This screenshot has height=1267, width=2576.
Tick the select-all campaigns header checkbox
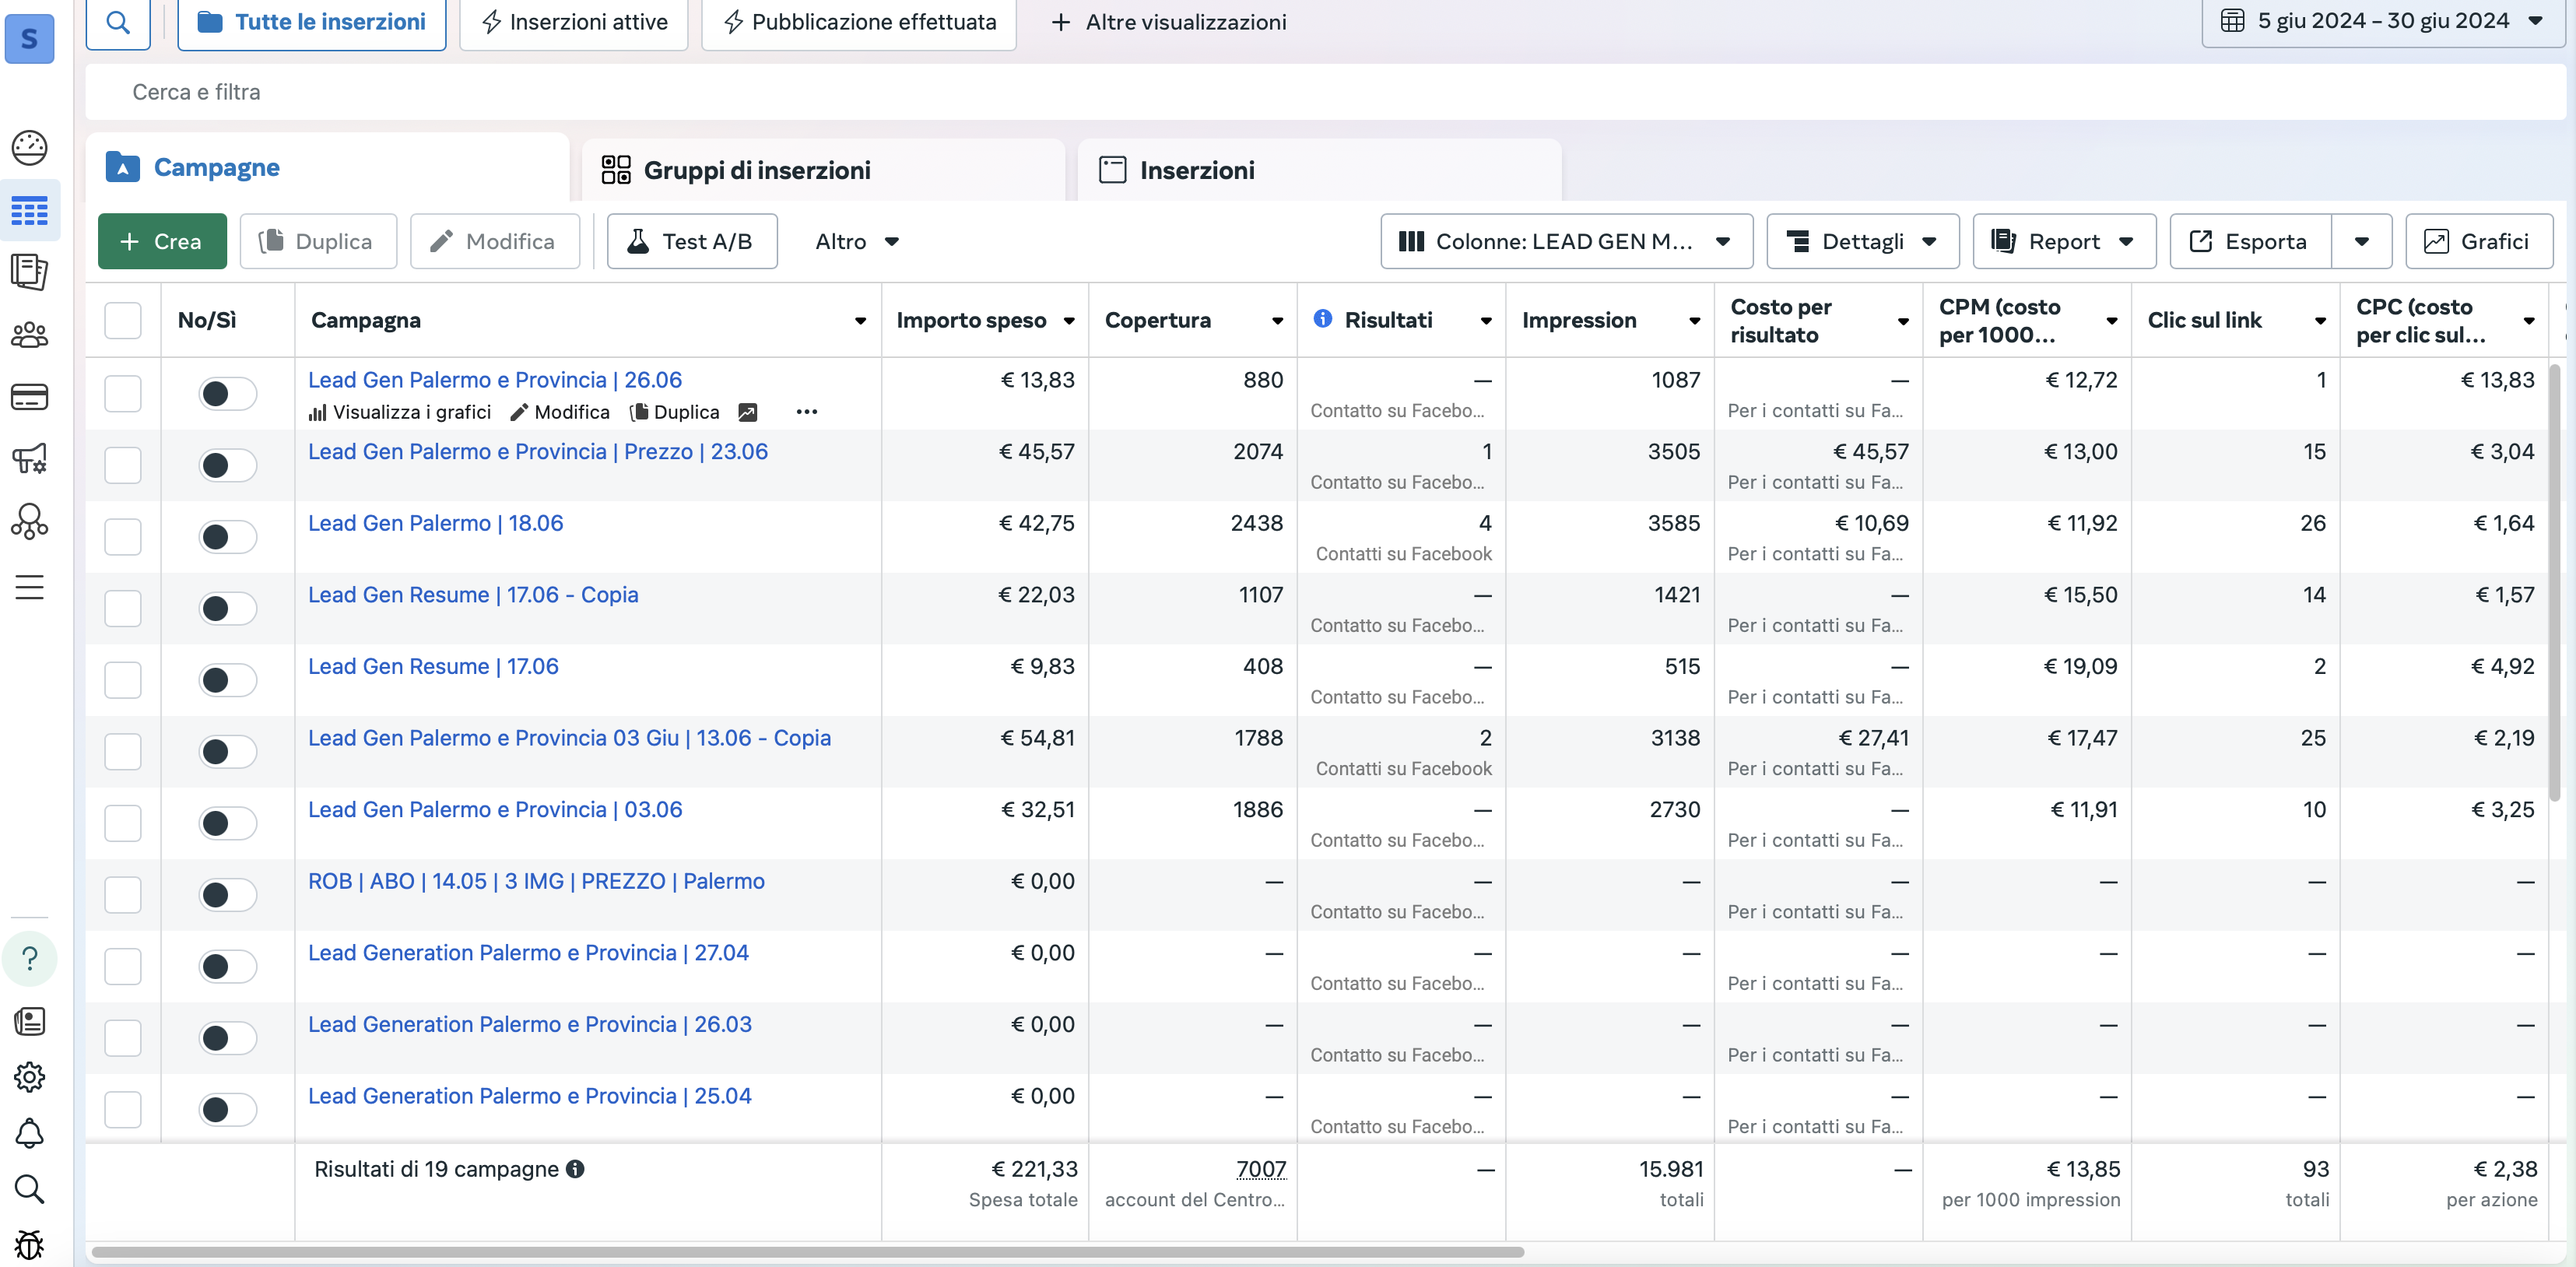(123, 321)
